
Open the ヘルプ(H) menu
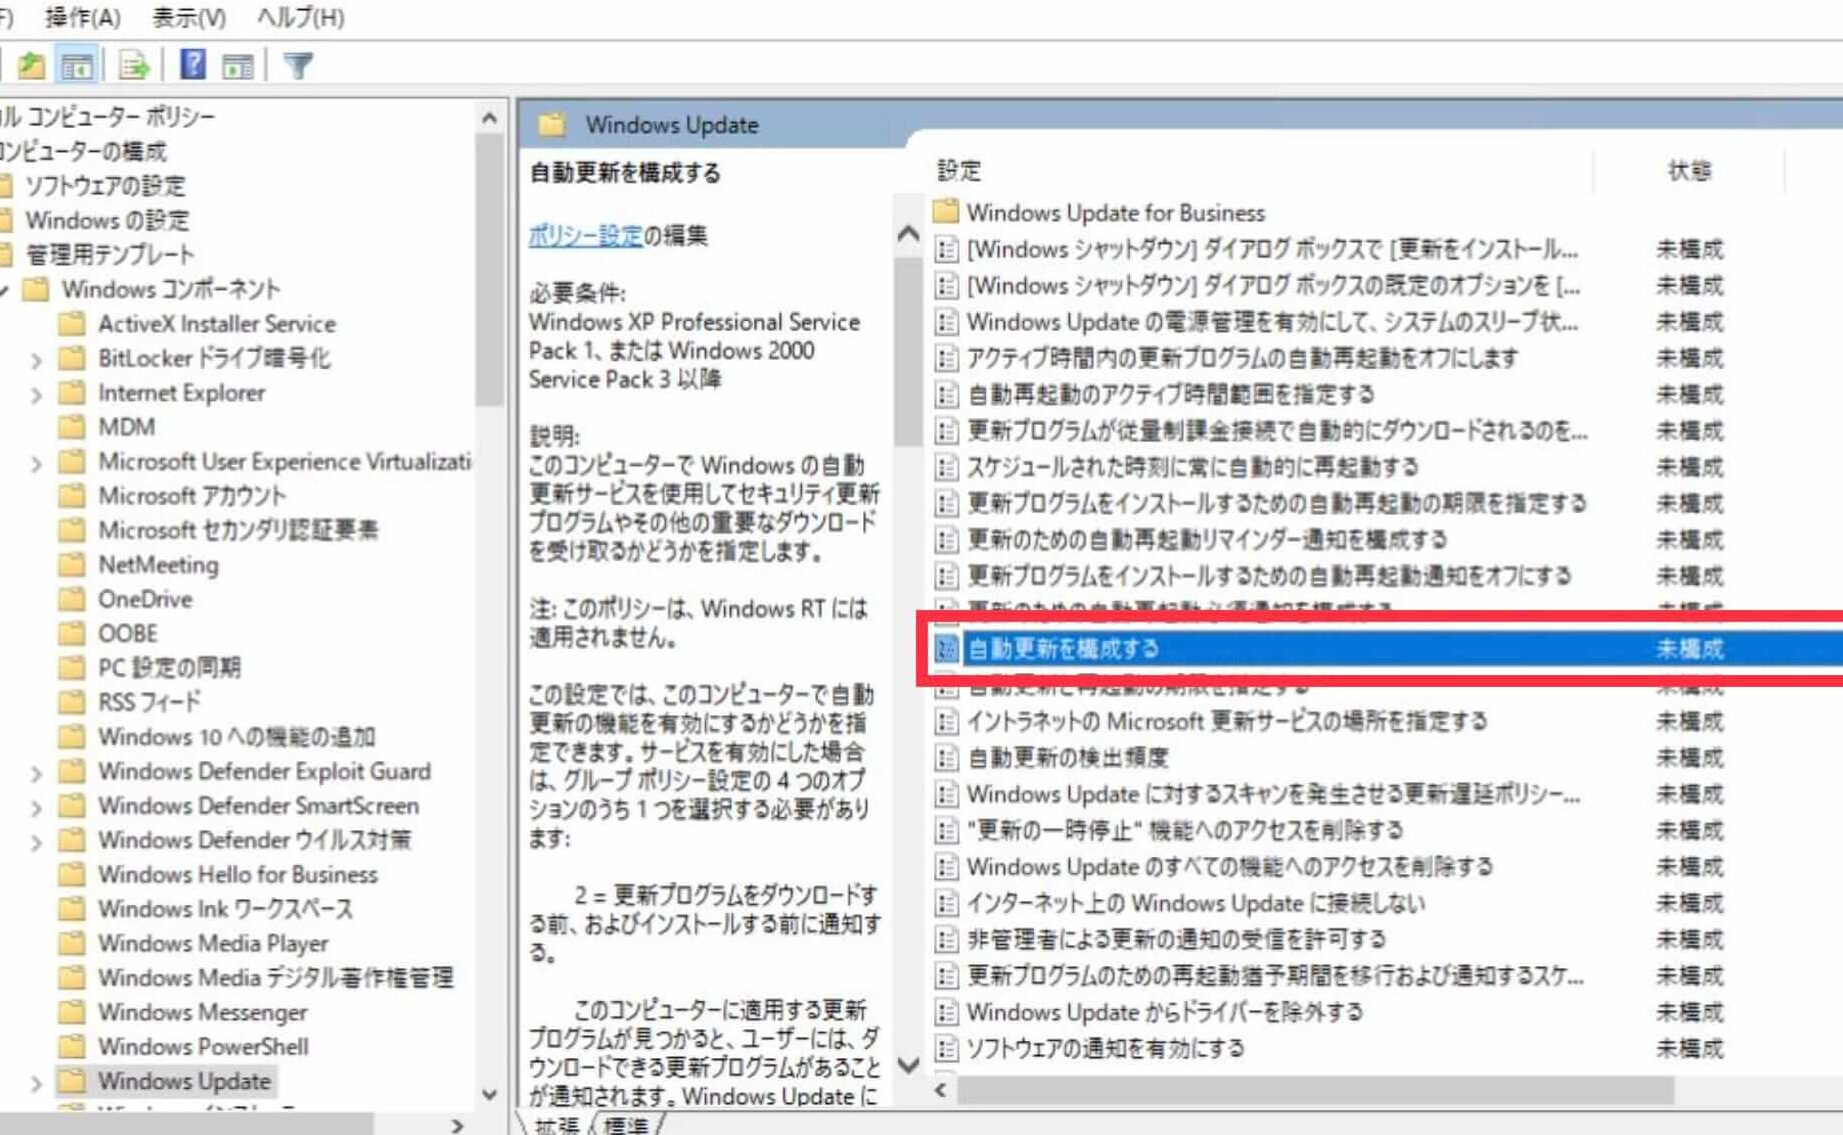point(300,17)
